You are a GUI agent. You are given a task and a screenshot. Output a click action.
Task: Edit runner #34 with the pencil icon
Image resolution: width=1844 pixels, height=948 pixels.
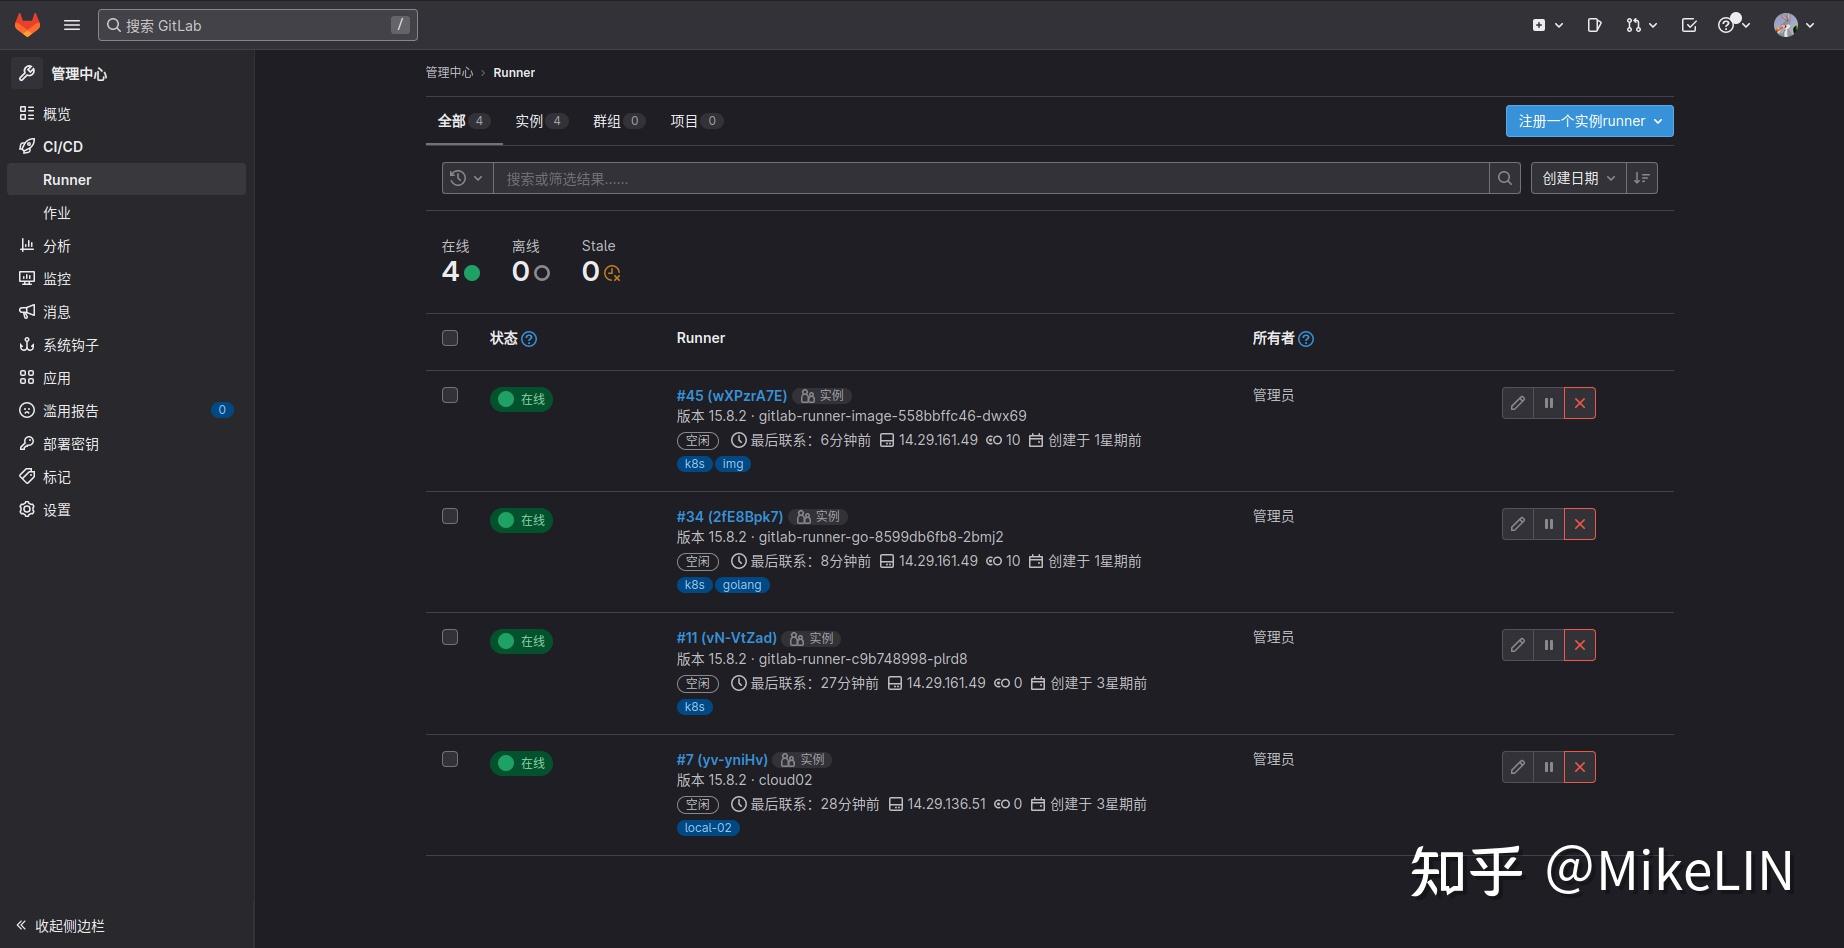click(x=1517, y=523)
